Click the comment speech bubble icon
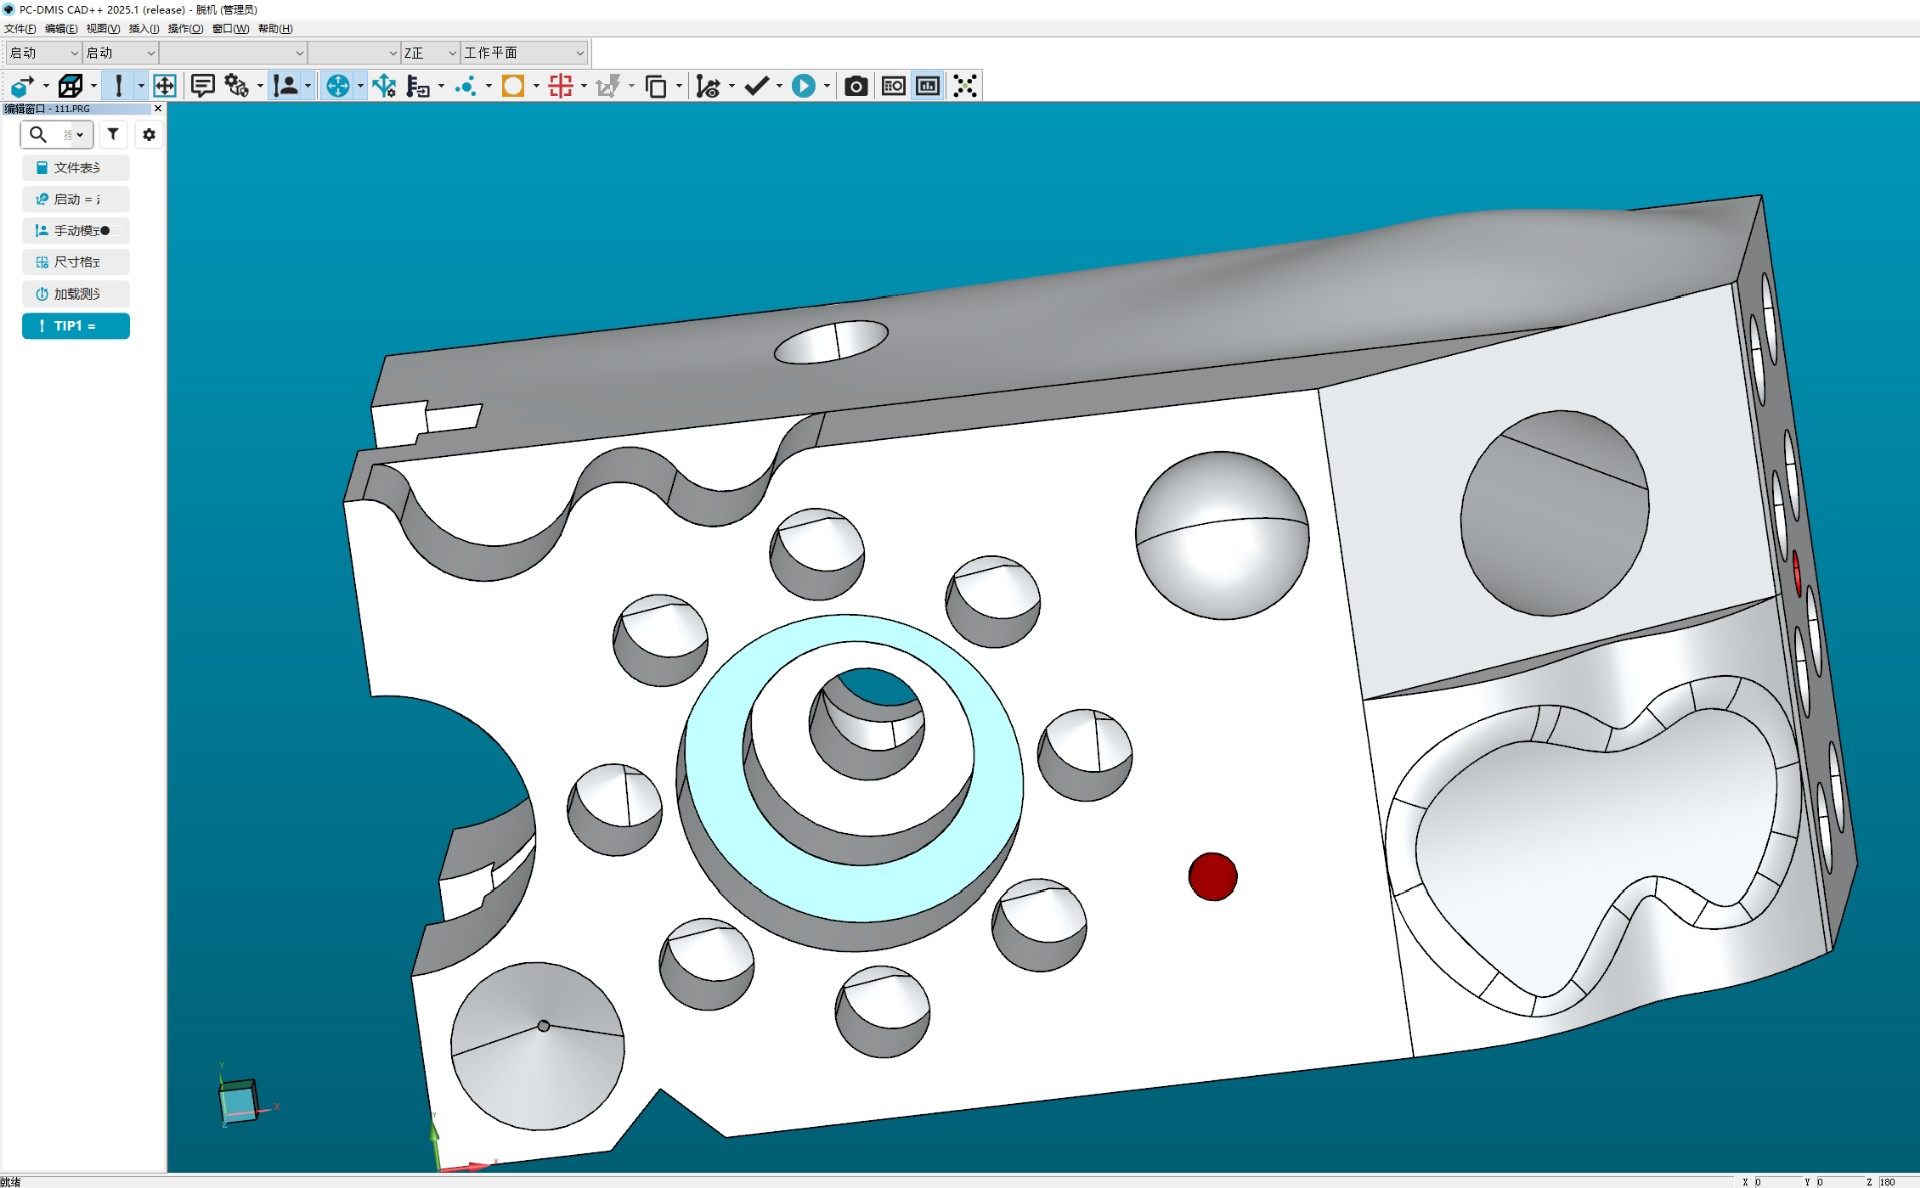1920x1188 pixels. 202,86
